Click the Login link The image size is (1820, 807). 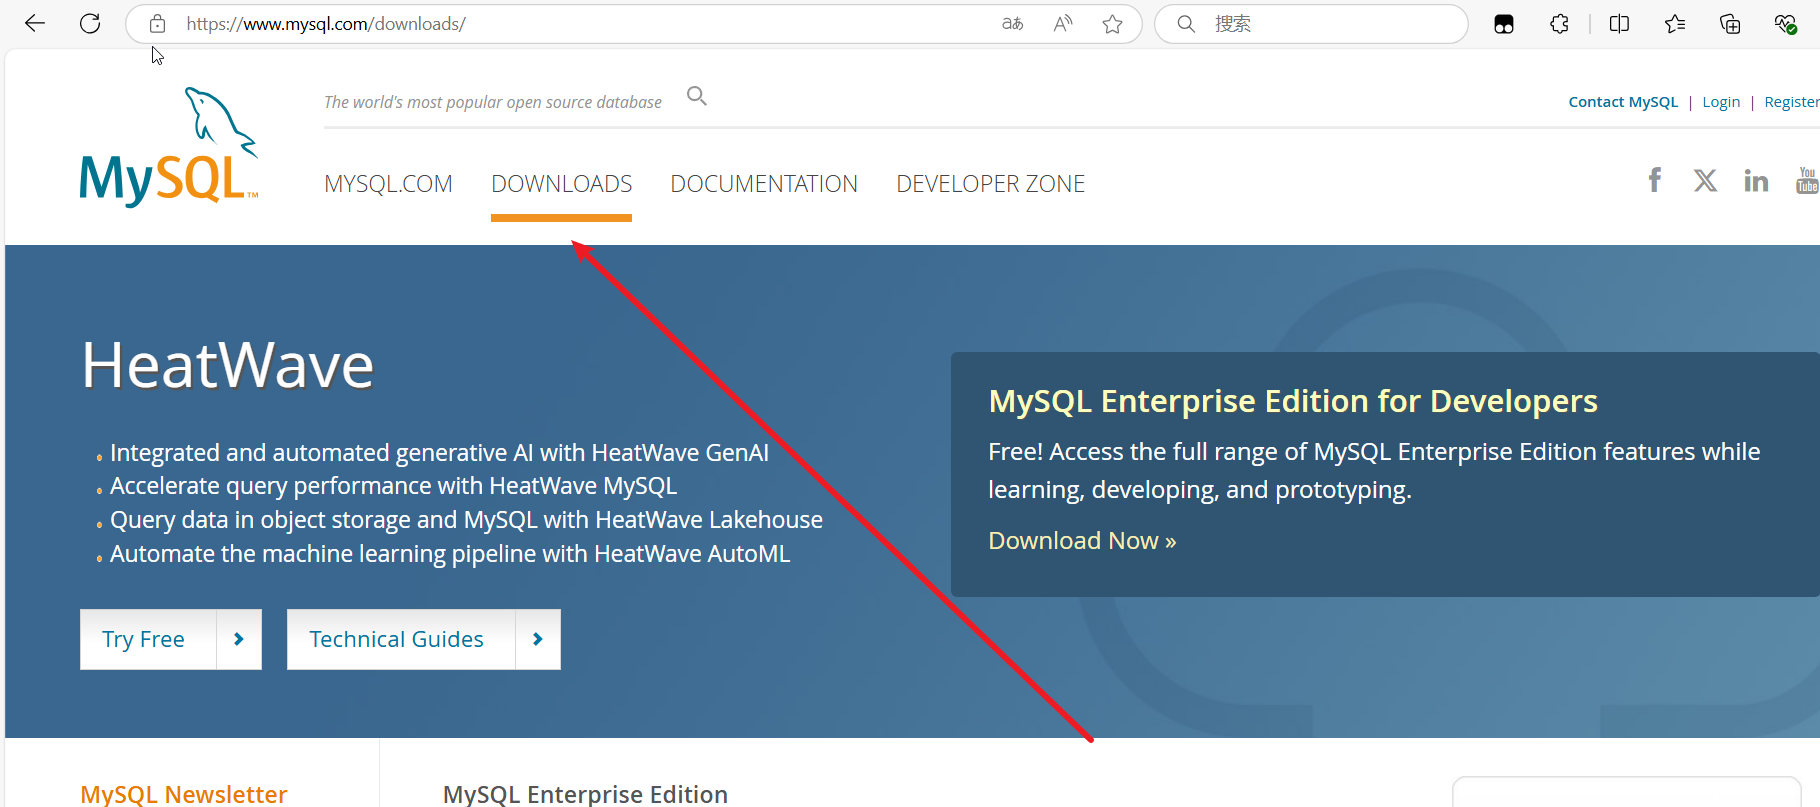(x=1721, y=102)
